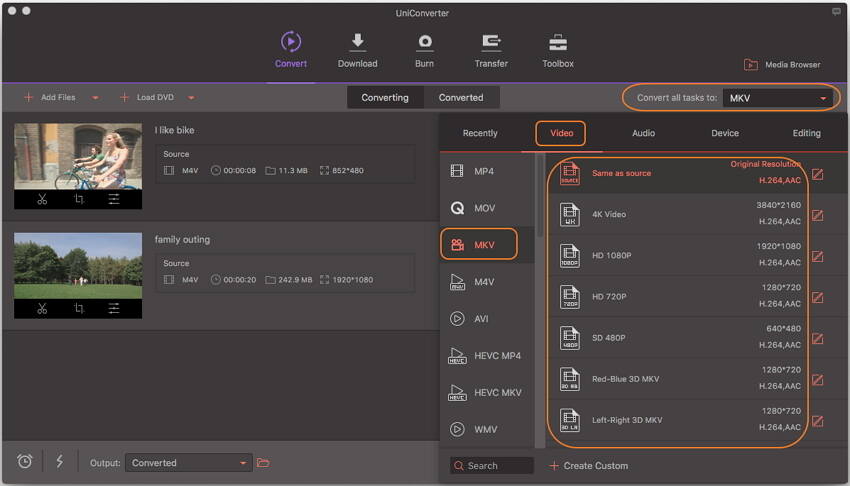Click the Add Files button
The height and width of the screenshot is (486, 850).
tap(50, 98)
